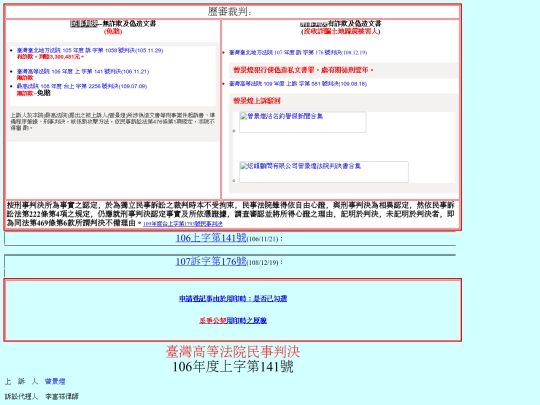Click the 歷審裁判 heading text
The width and height of the screenshot is (540, 405).
(x=229, y=12)
